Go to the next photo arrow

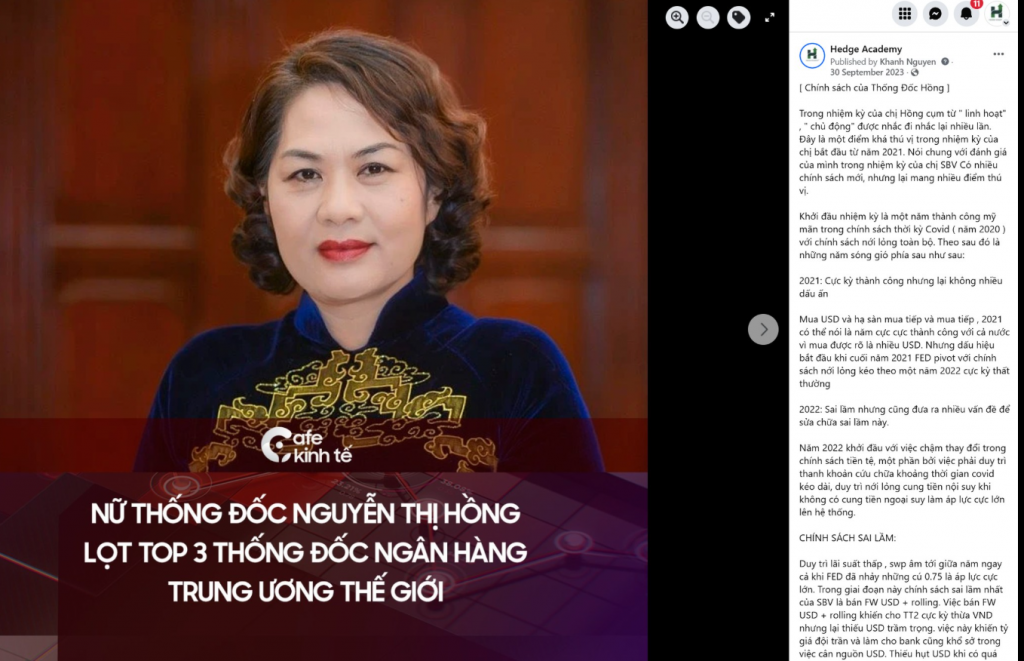763,329
